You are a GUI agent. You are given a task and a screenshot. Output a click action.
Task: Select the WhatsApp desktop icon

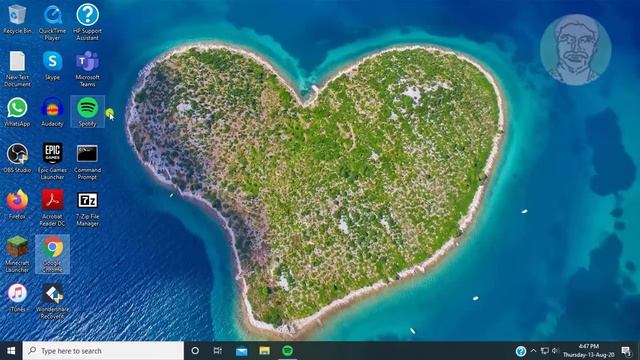point(17,112)
